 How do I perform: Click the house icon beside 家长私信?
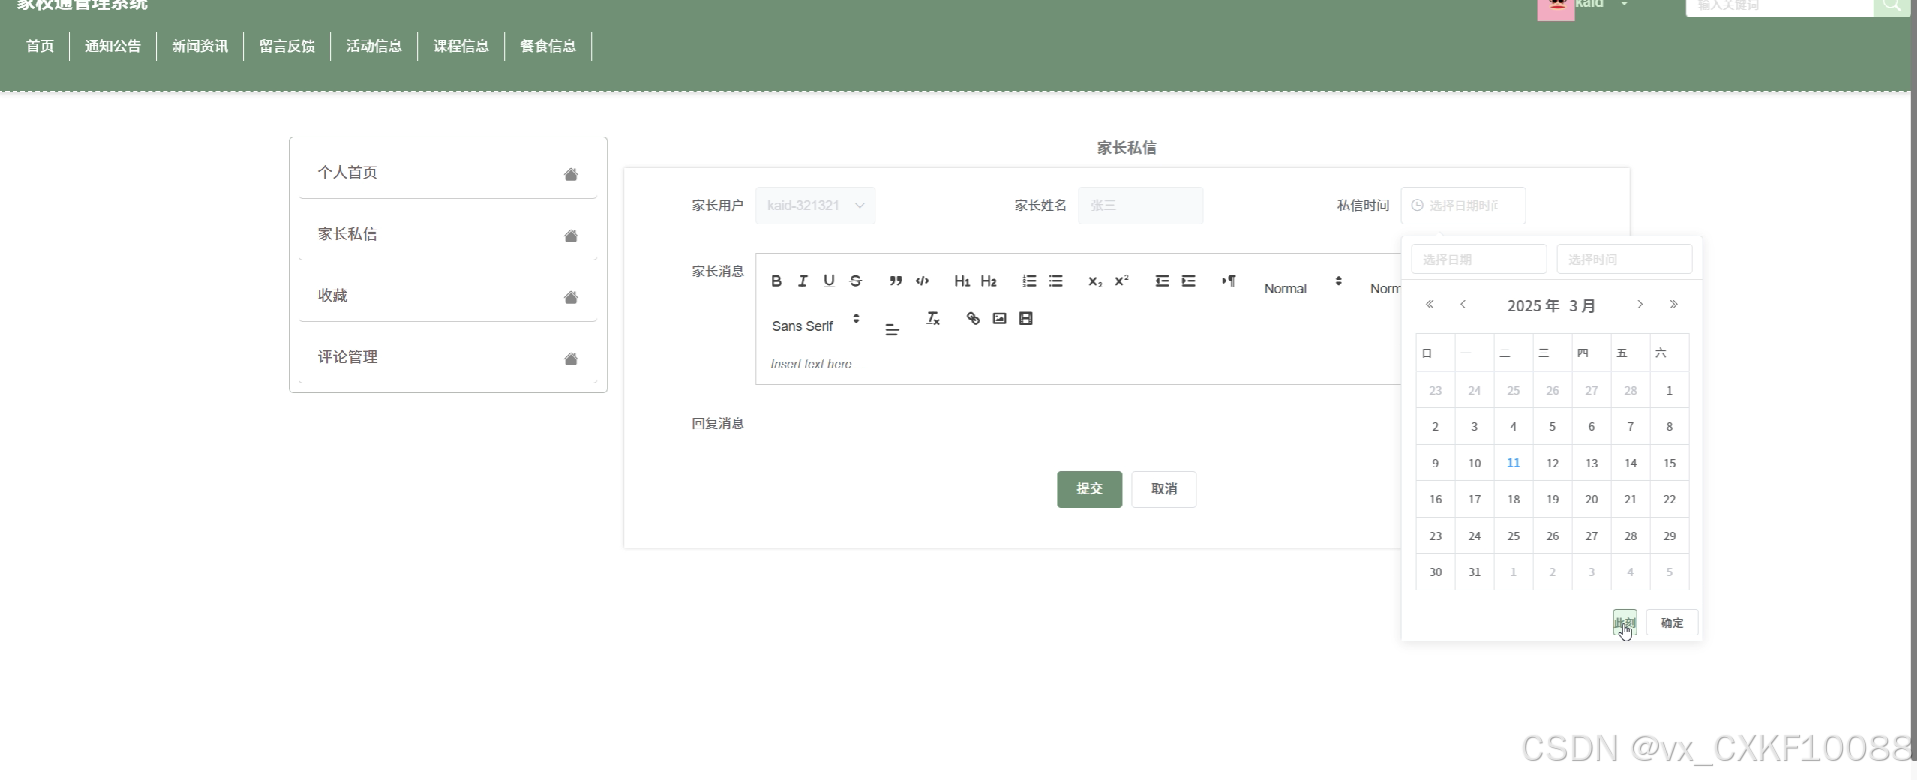[571, 236]
